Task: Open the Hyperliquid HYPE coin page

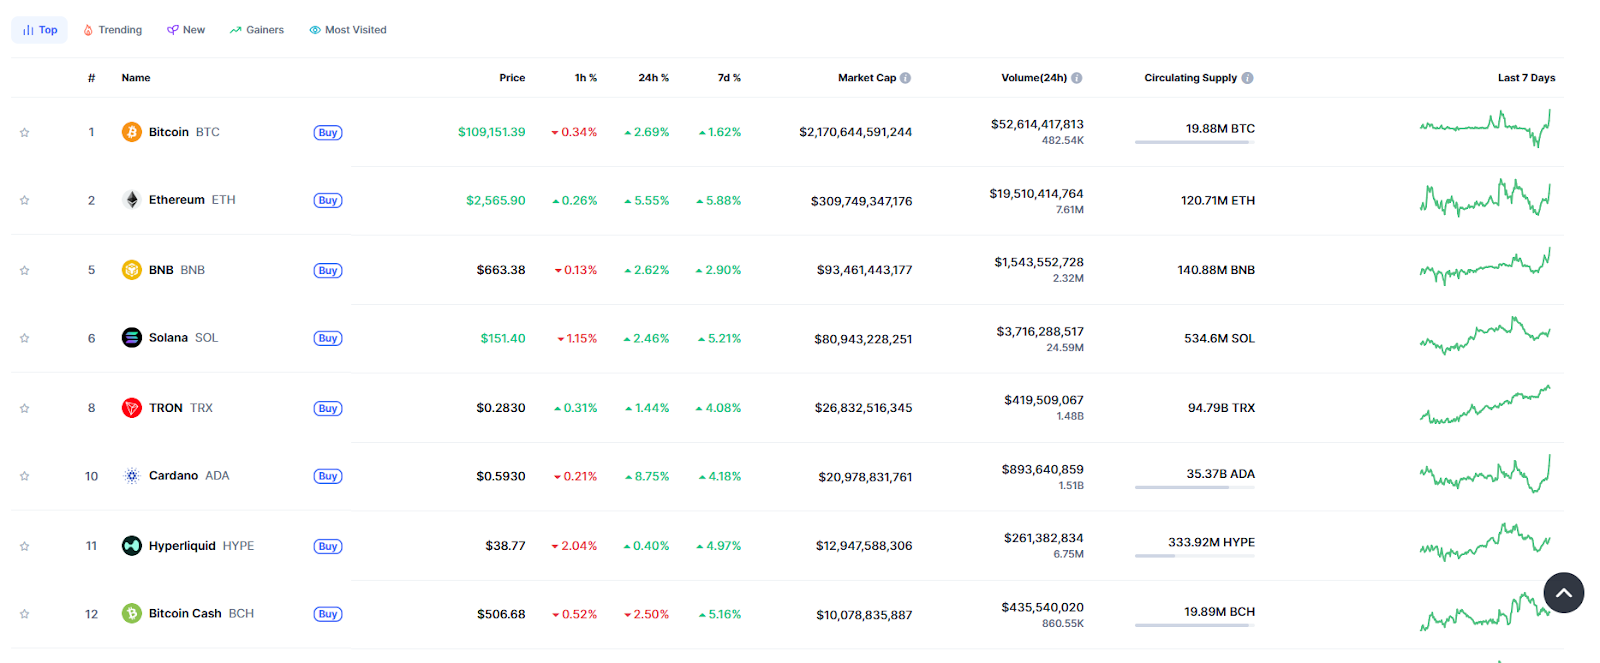Action: 201,546
